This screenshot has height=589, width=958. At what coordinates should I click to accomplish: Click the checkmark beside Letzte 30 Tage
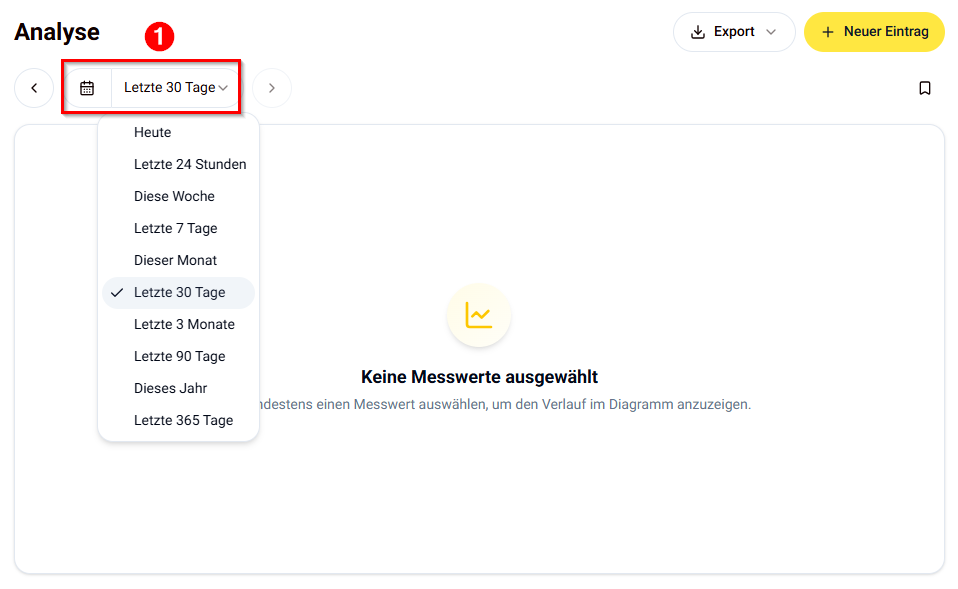tap(117, 293)
